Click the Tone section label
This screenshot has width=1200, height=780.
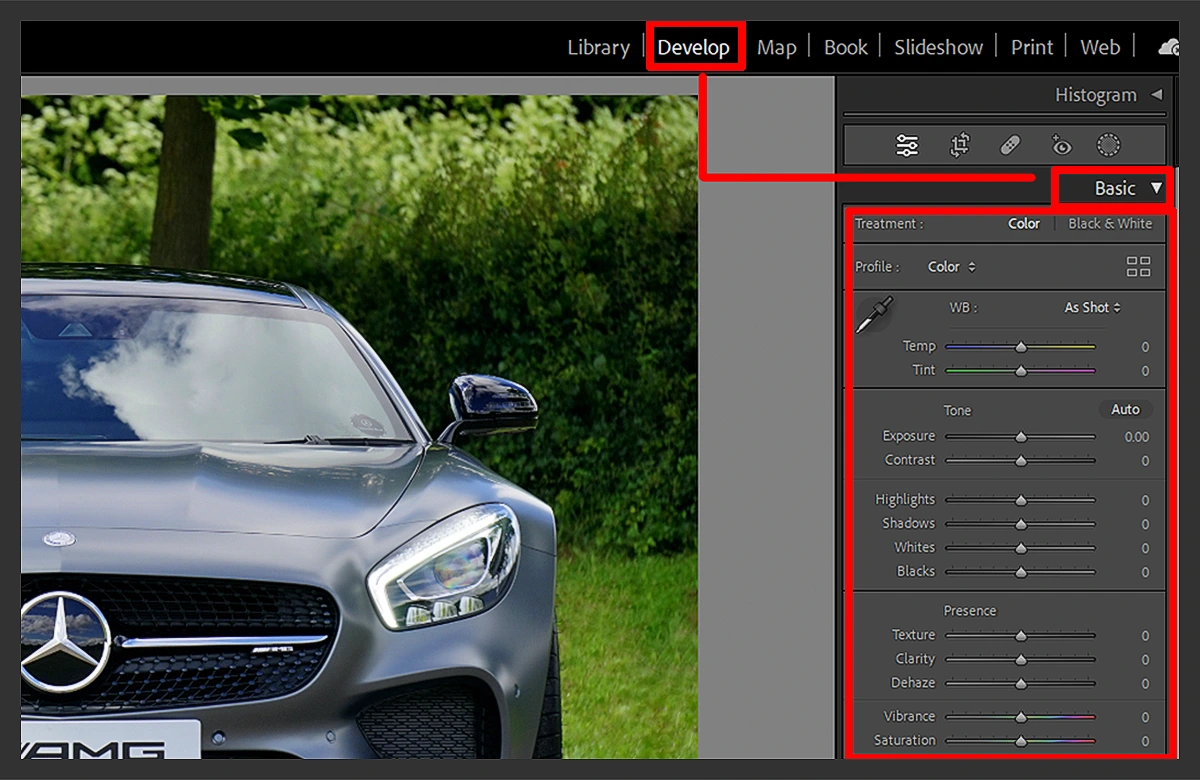tap(957, 410)
